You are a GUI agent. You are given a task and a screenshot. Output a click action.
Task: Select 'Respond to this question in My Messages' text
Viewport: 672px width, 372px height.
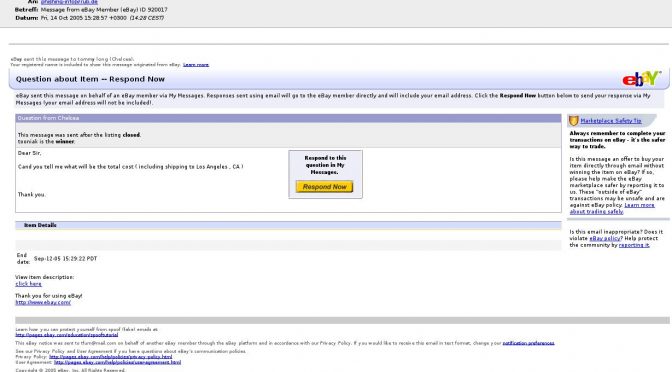pos(325,165)
